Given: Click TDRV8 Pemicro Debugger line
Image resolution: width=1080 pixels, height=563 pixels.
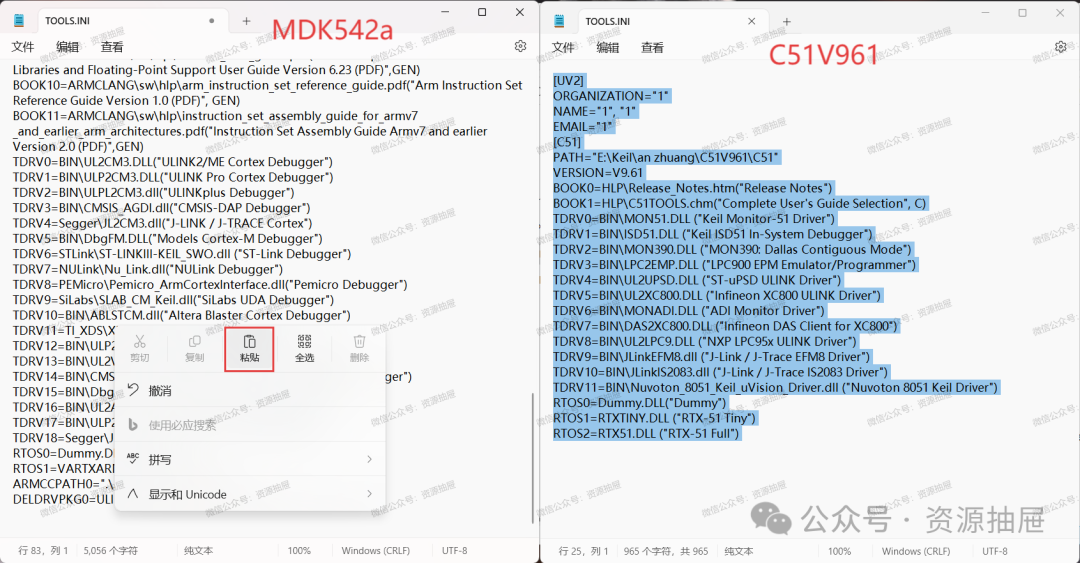Looking at the screenshot, I should (x=210, y=285).
